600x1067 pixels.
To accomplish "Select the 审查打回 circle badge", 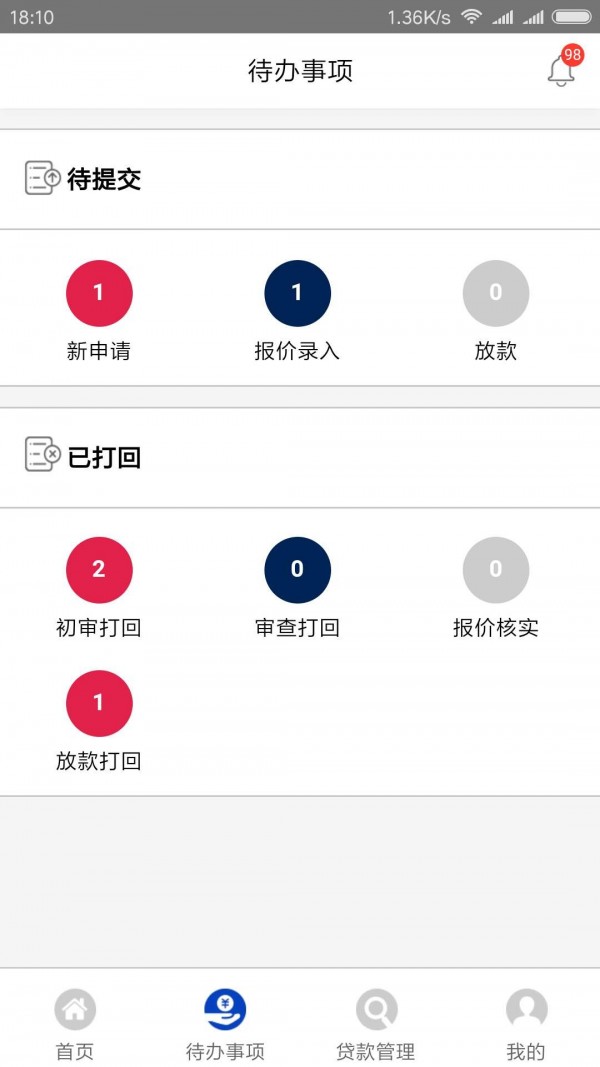I will (x=297, y=569).
